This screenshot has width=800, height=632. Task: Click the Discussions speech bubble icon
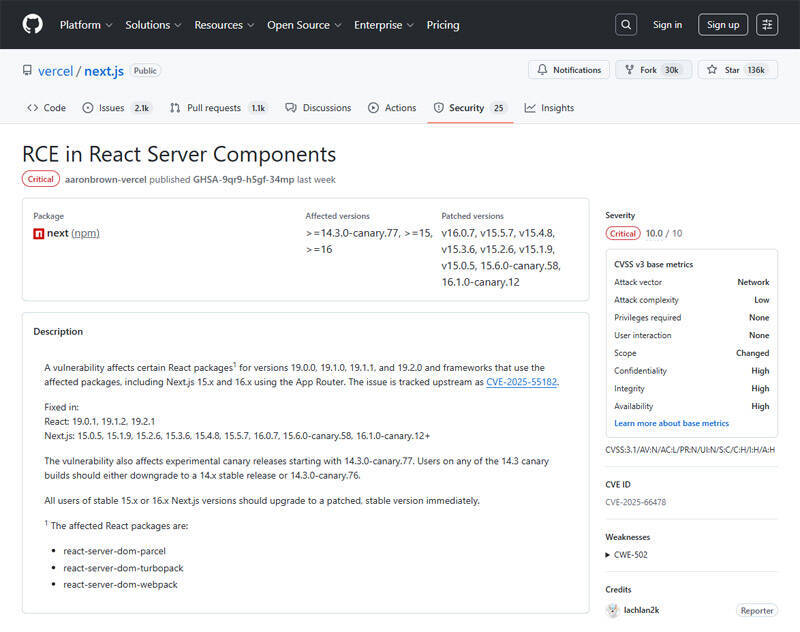290,107
